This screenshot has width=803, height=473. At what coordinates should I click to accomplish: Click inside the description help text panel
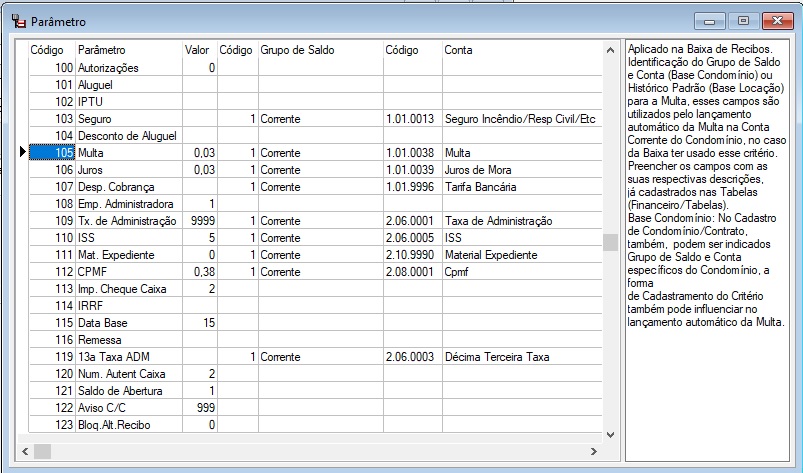(x=707, y=250)
